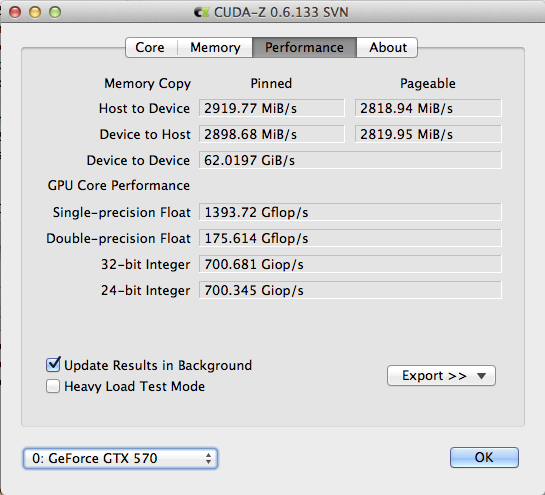Disable Update Results in Background checkbox
The image size is (545, 495).
pyautogui.click(x=53, y=364)
